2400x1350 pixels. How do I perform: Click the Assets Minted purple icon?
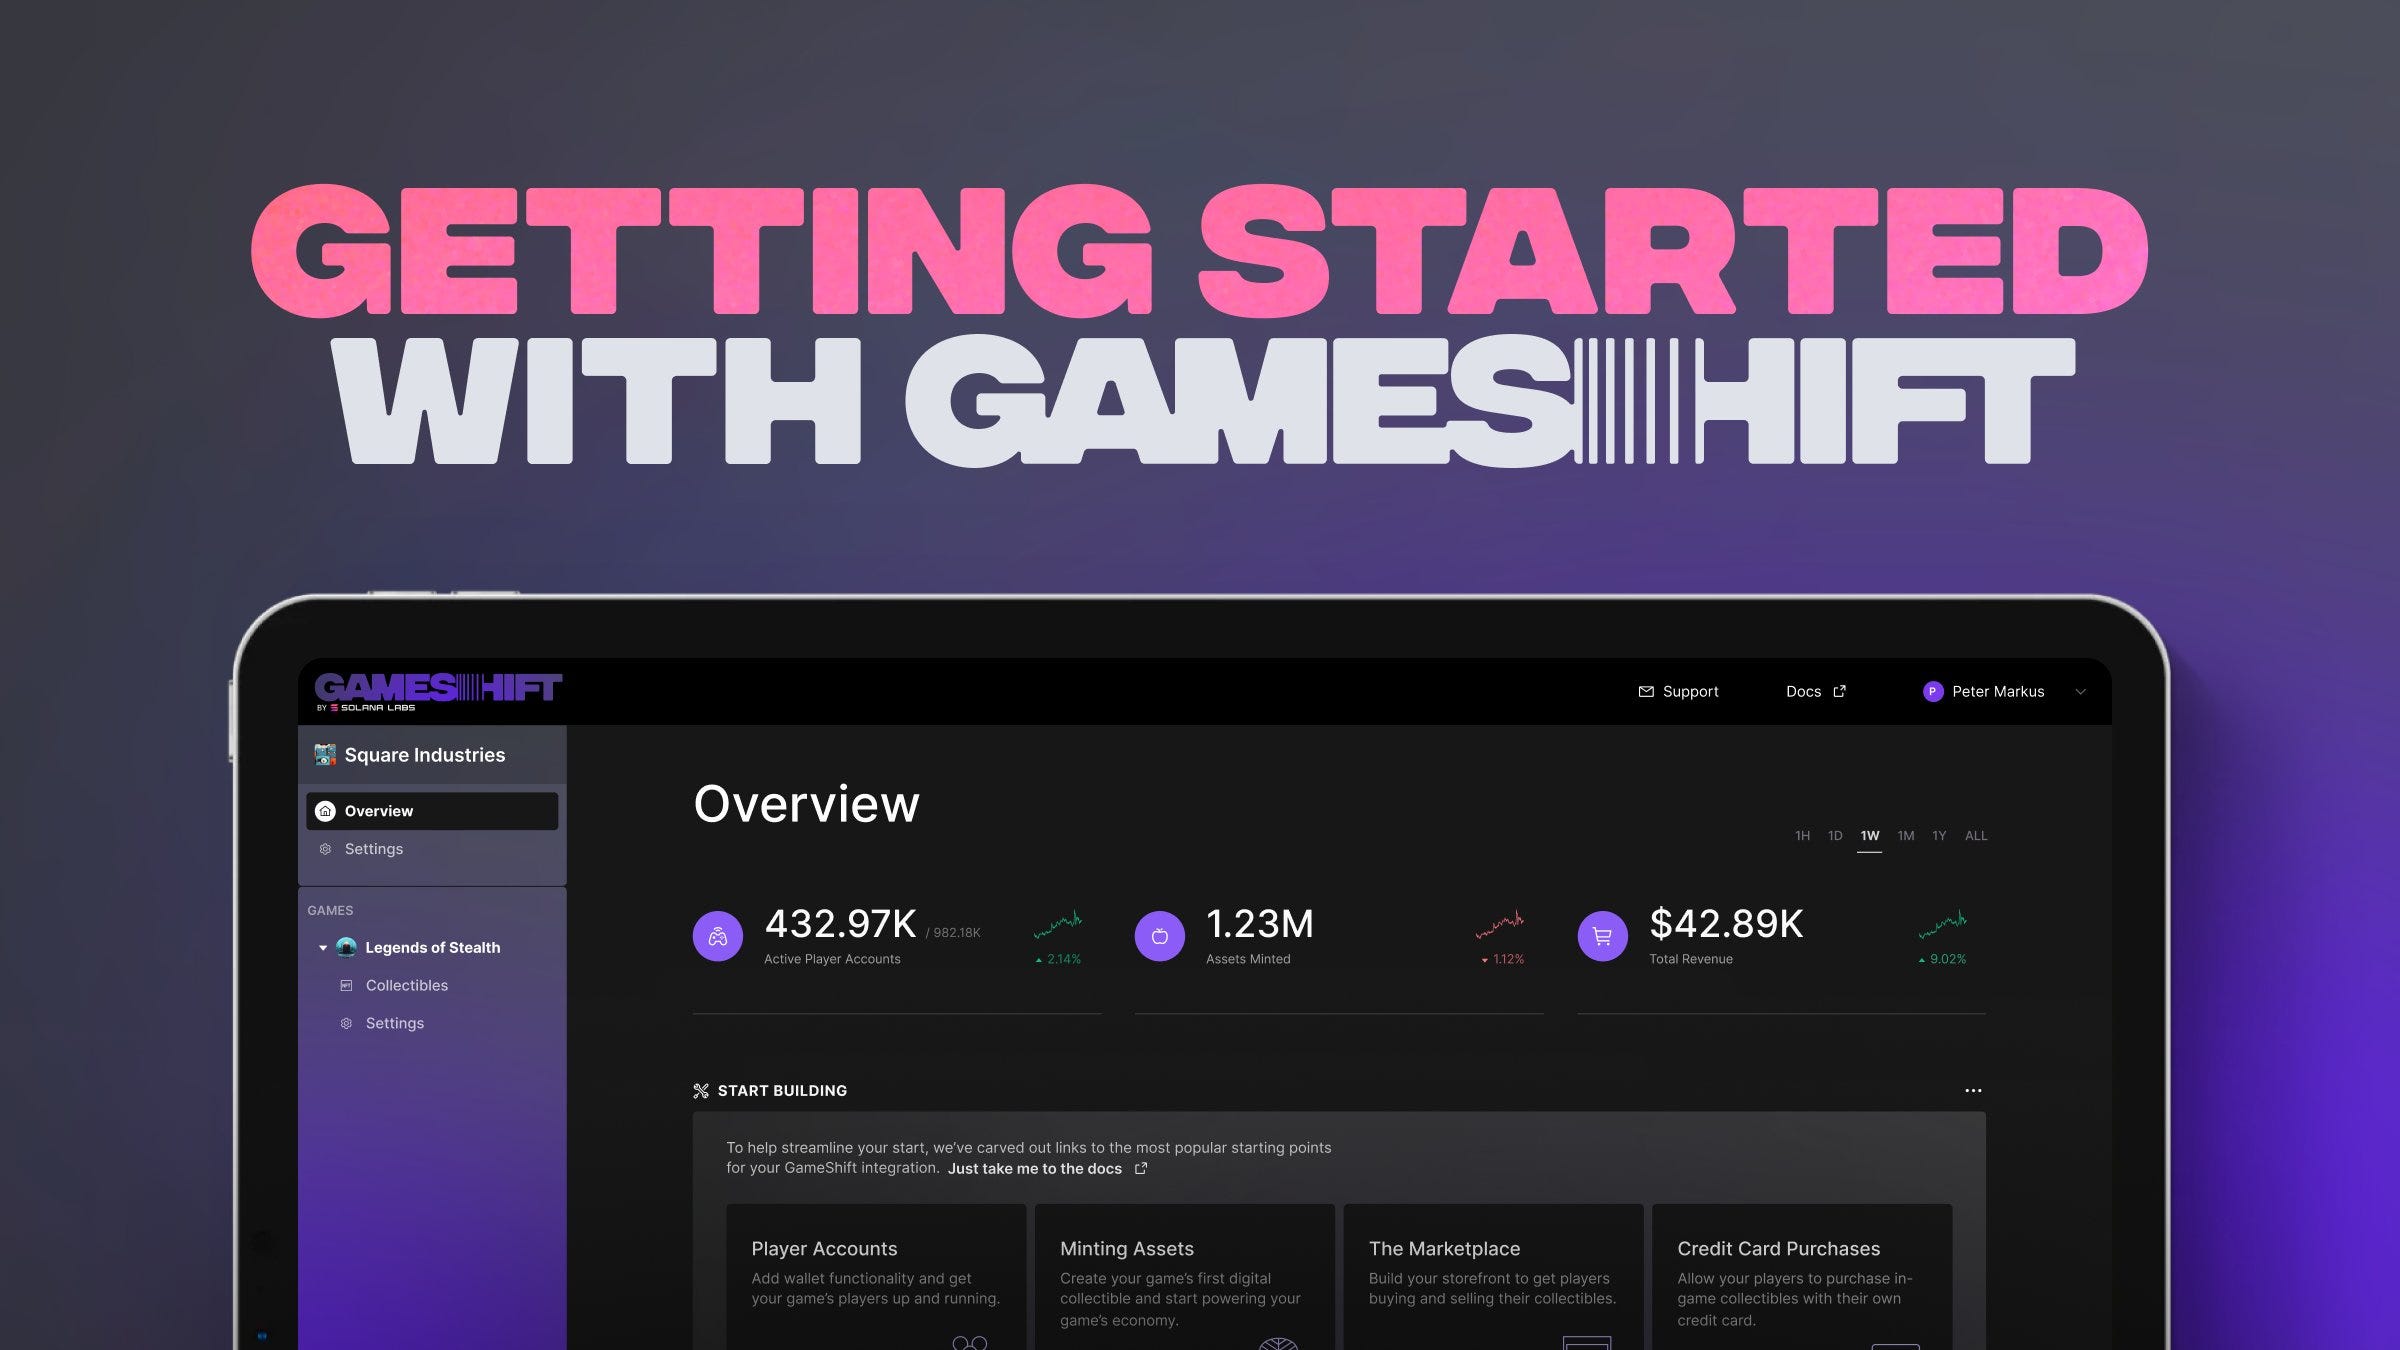tap(1159, 936)
